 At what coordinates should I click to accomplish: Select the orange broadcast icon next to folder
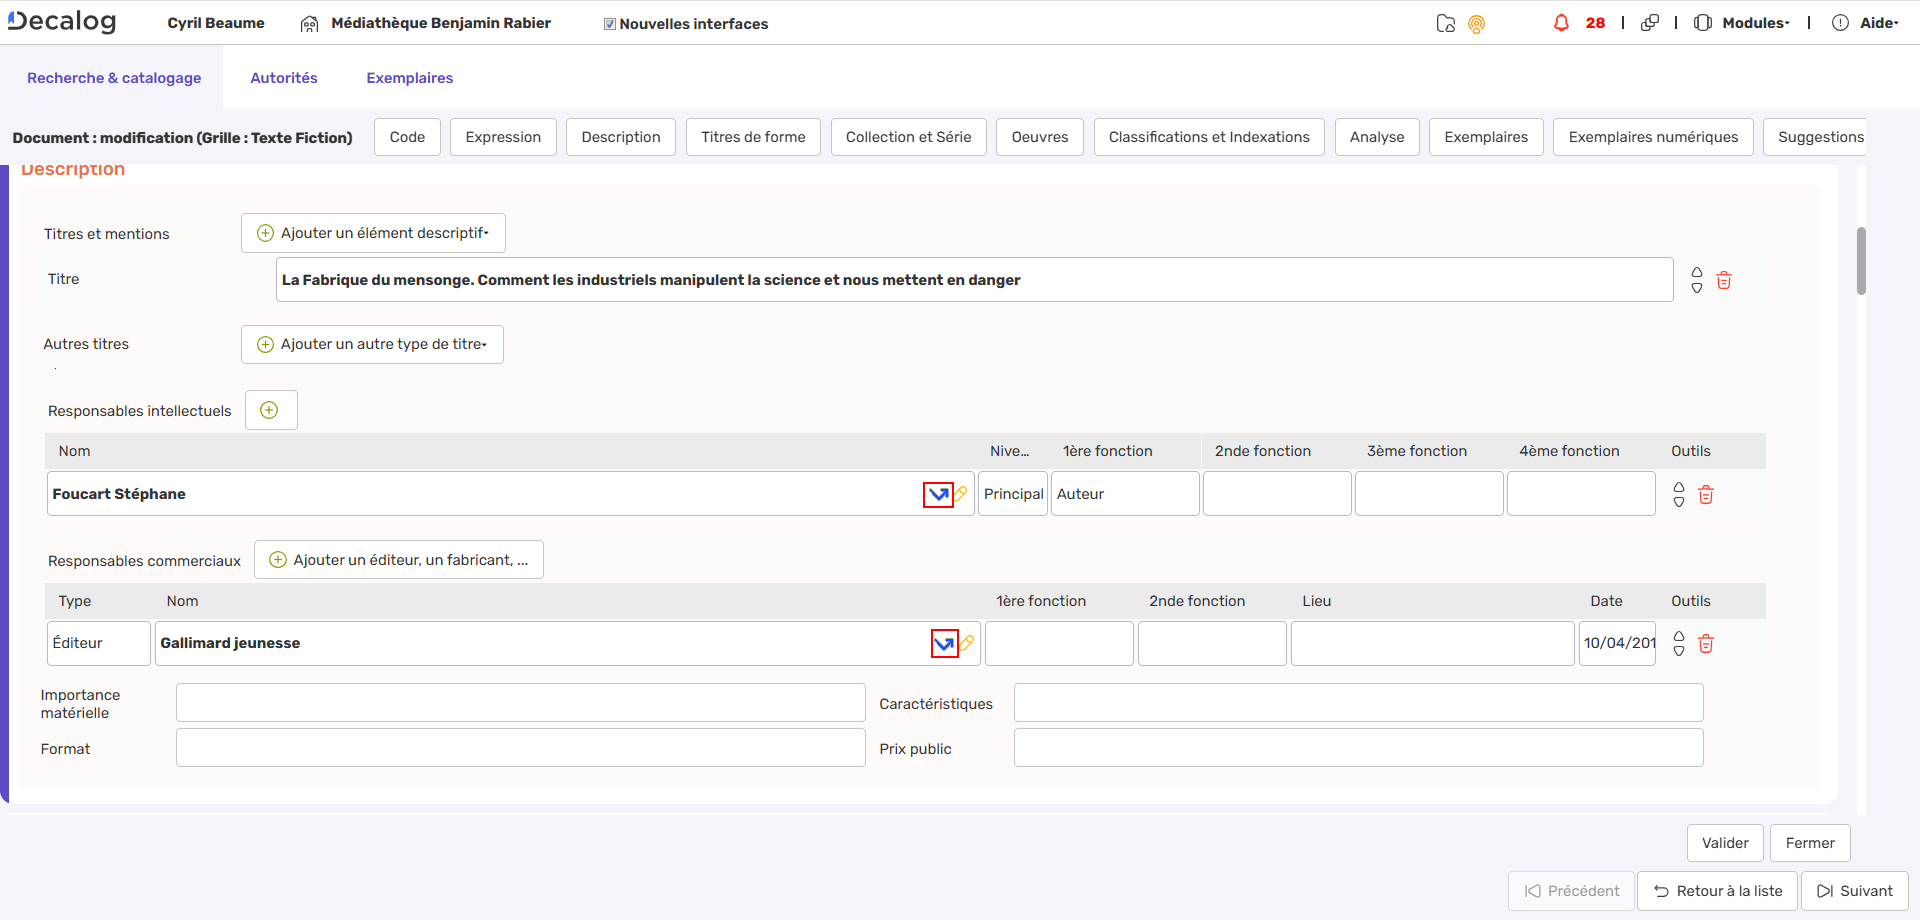pyautogui.click(x=1477, y=23)
